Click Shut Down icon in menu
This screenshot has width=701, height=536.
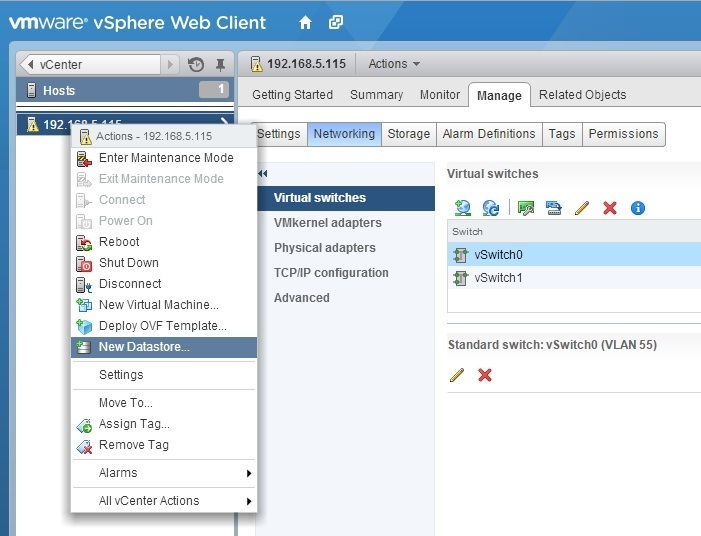click(x=84, y=264)
